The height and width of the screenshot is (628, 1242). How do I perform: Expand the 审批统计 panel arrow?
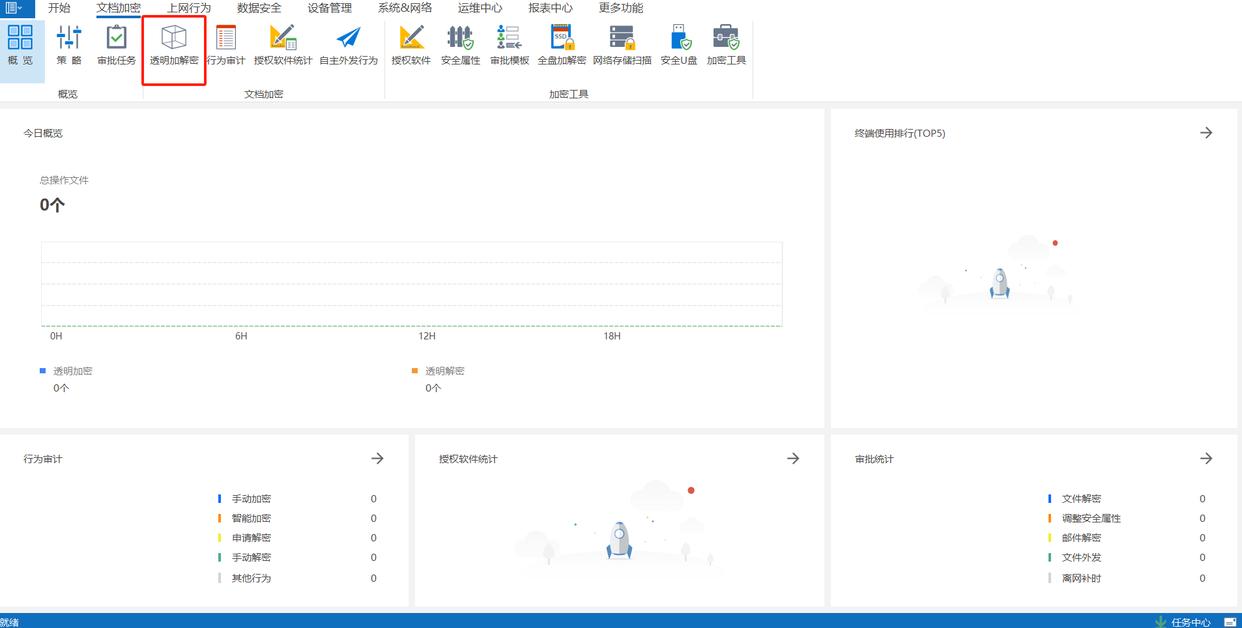1206,458
